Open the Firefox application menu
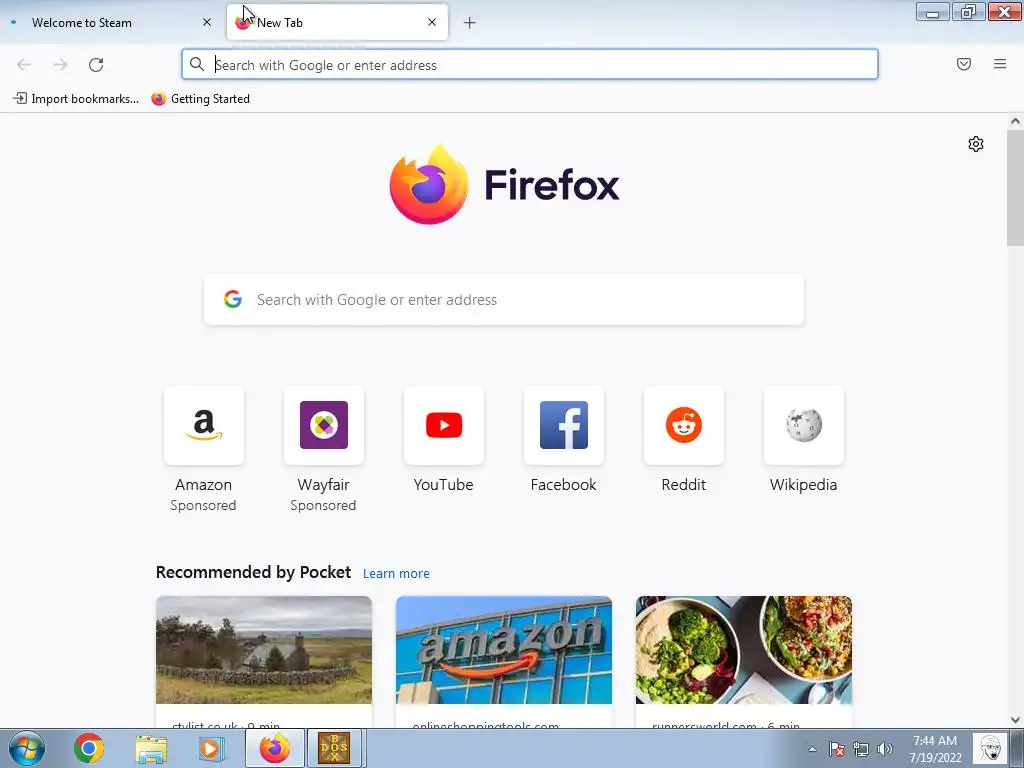Viewport: 1024px width, 768px height. coord(1000,64)
